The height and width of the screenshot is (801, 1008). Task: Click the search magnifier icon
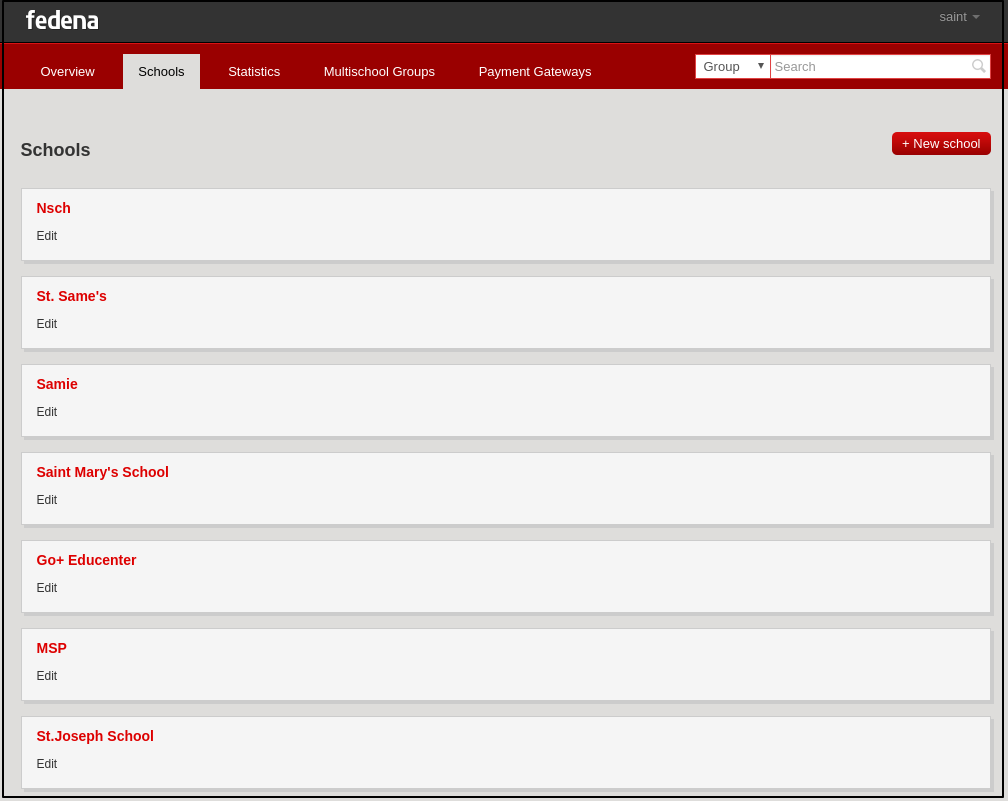(978, 66)
